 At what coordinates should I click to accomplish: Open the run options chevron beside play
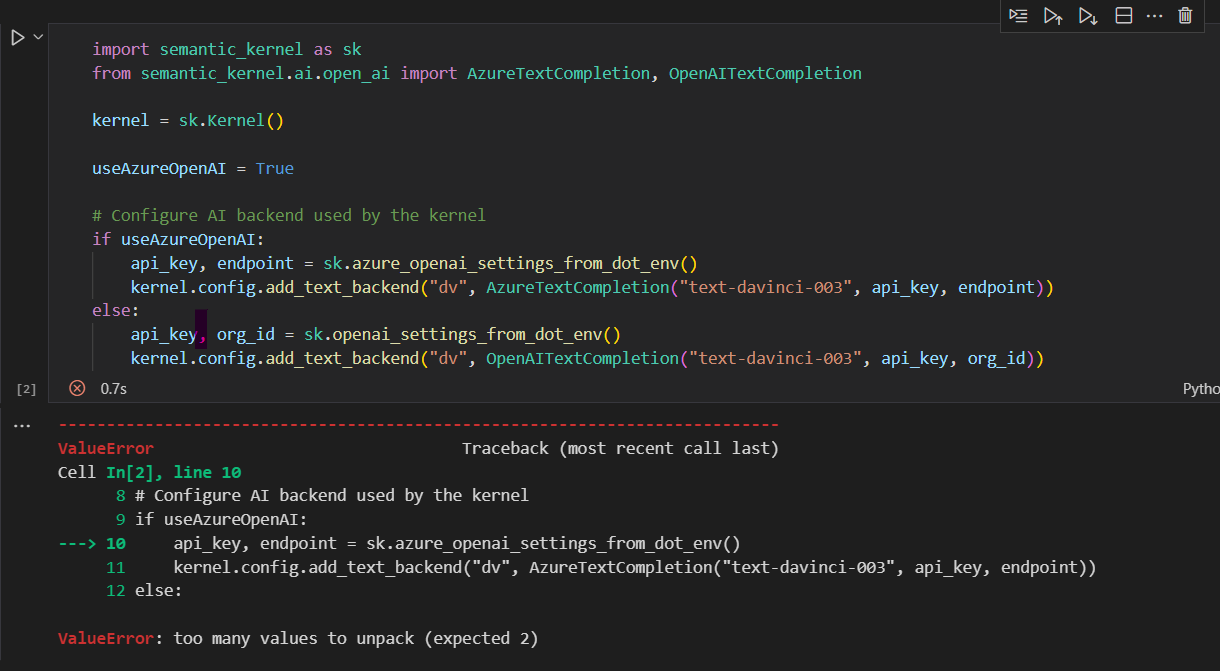click(39, 37)
